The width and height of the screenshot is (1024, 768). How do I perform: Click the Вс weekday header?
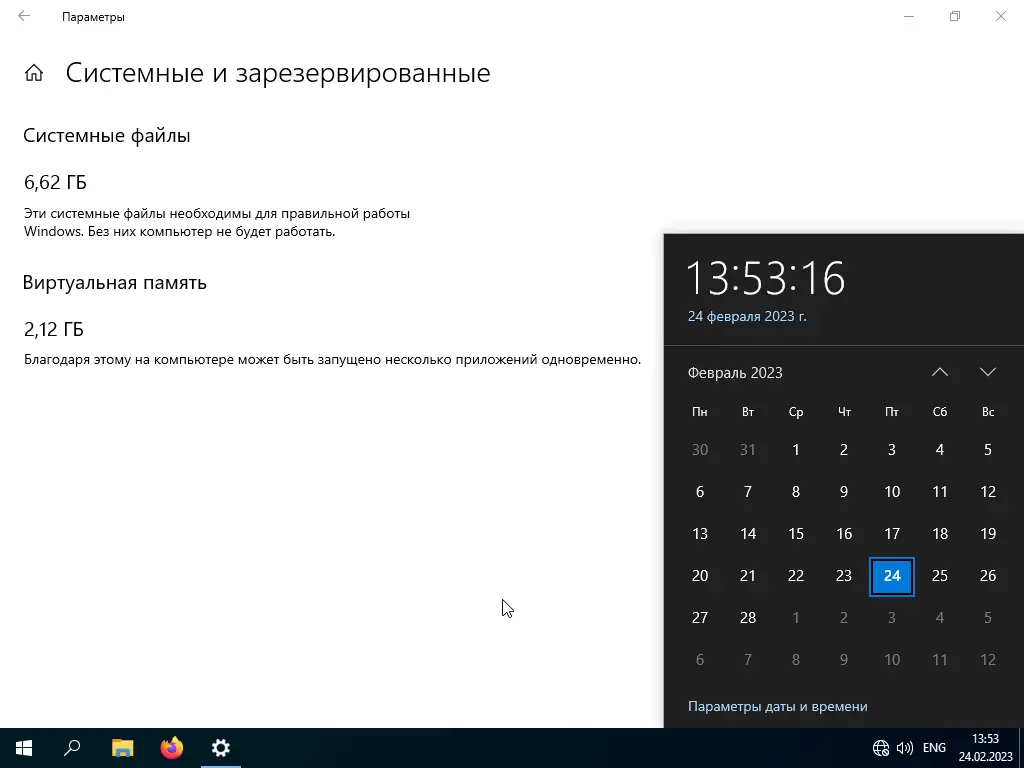(x=987, y=412)
